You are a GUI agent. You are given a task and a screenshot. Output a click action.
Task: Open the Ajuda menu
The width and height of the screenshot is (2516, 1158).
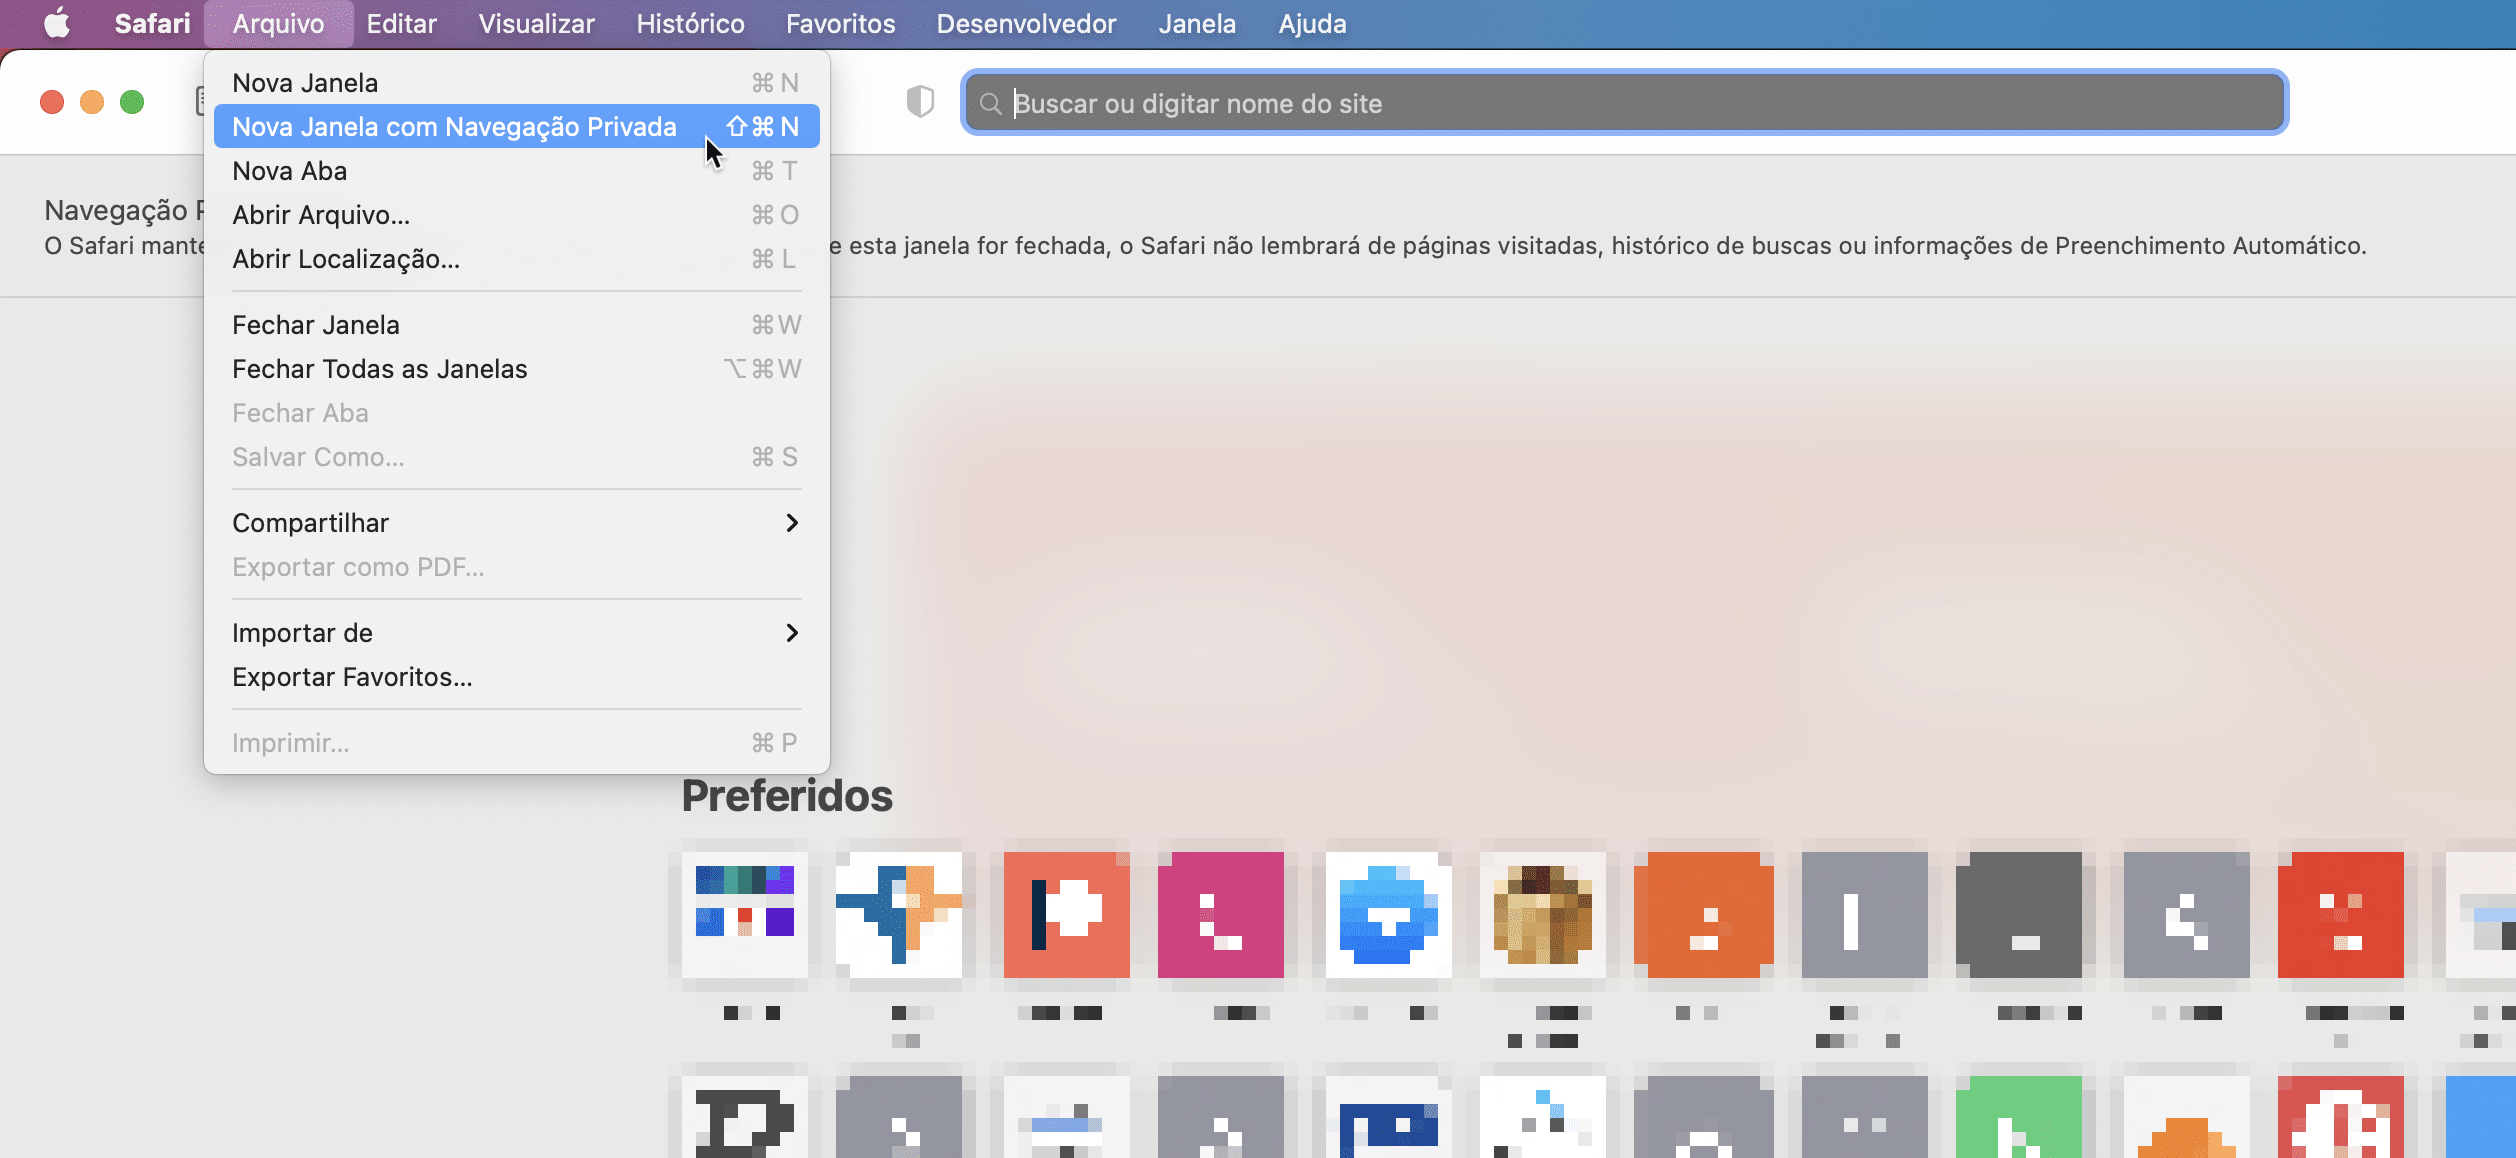1312,23
